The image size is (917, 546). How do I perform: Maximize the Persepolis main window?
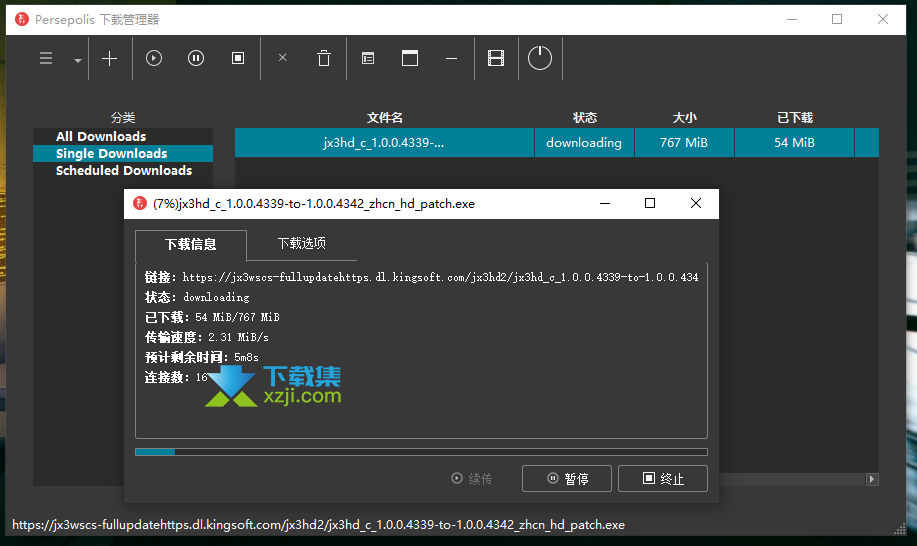[837, 19]
